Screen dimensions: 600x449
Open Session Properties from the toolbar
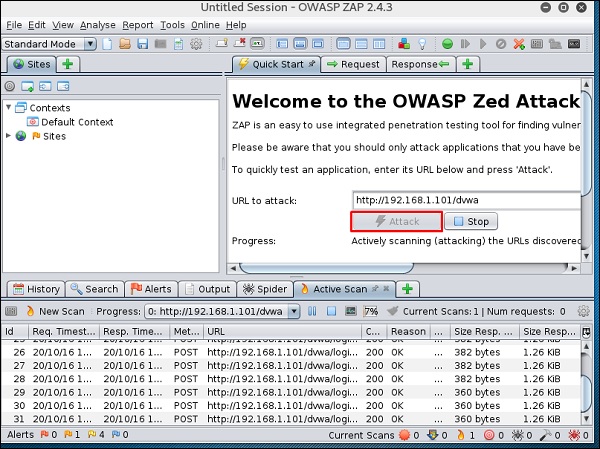(x=178, y=44)
